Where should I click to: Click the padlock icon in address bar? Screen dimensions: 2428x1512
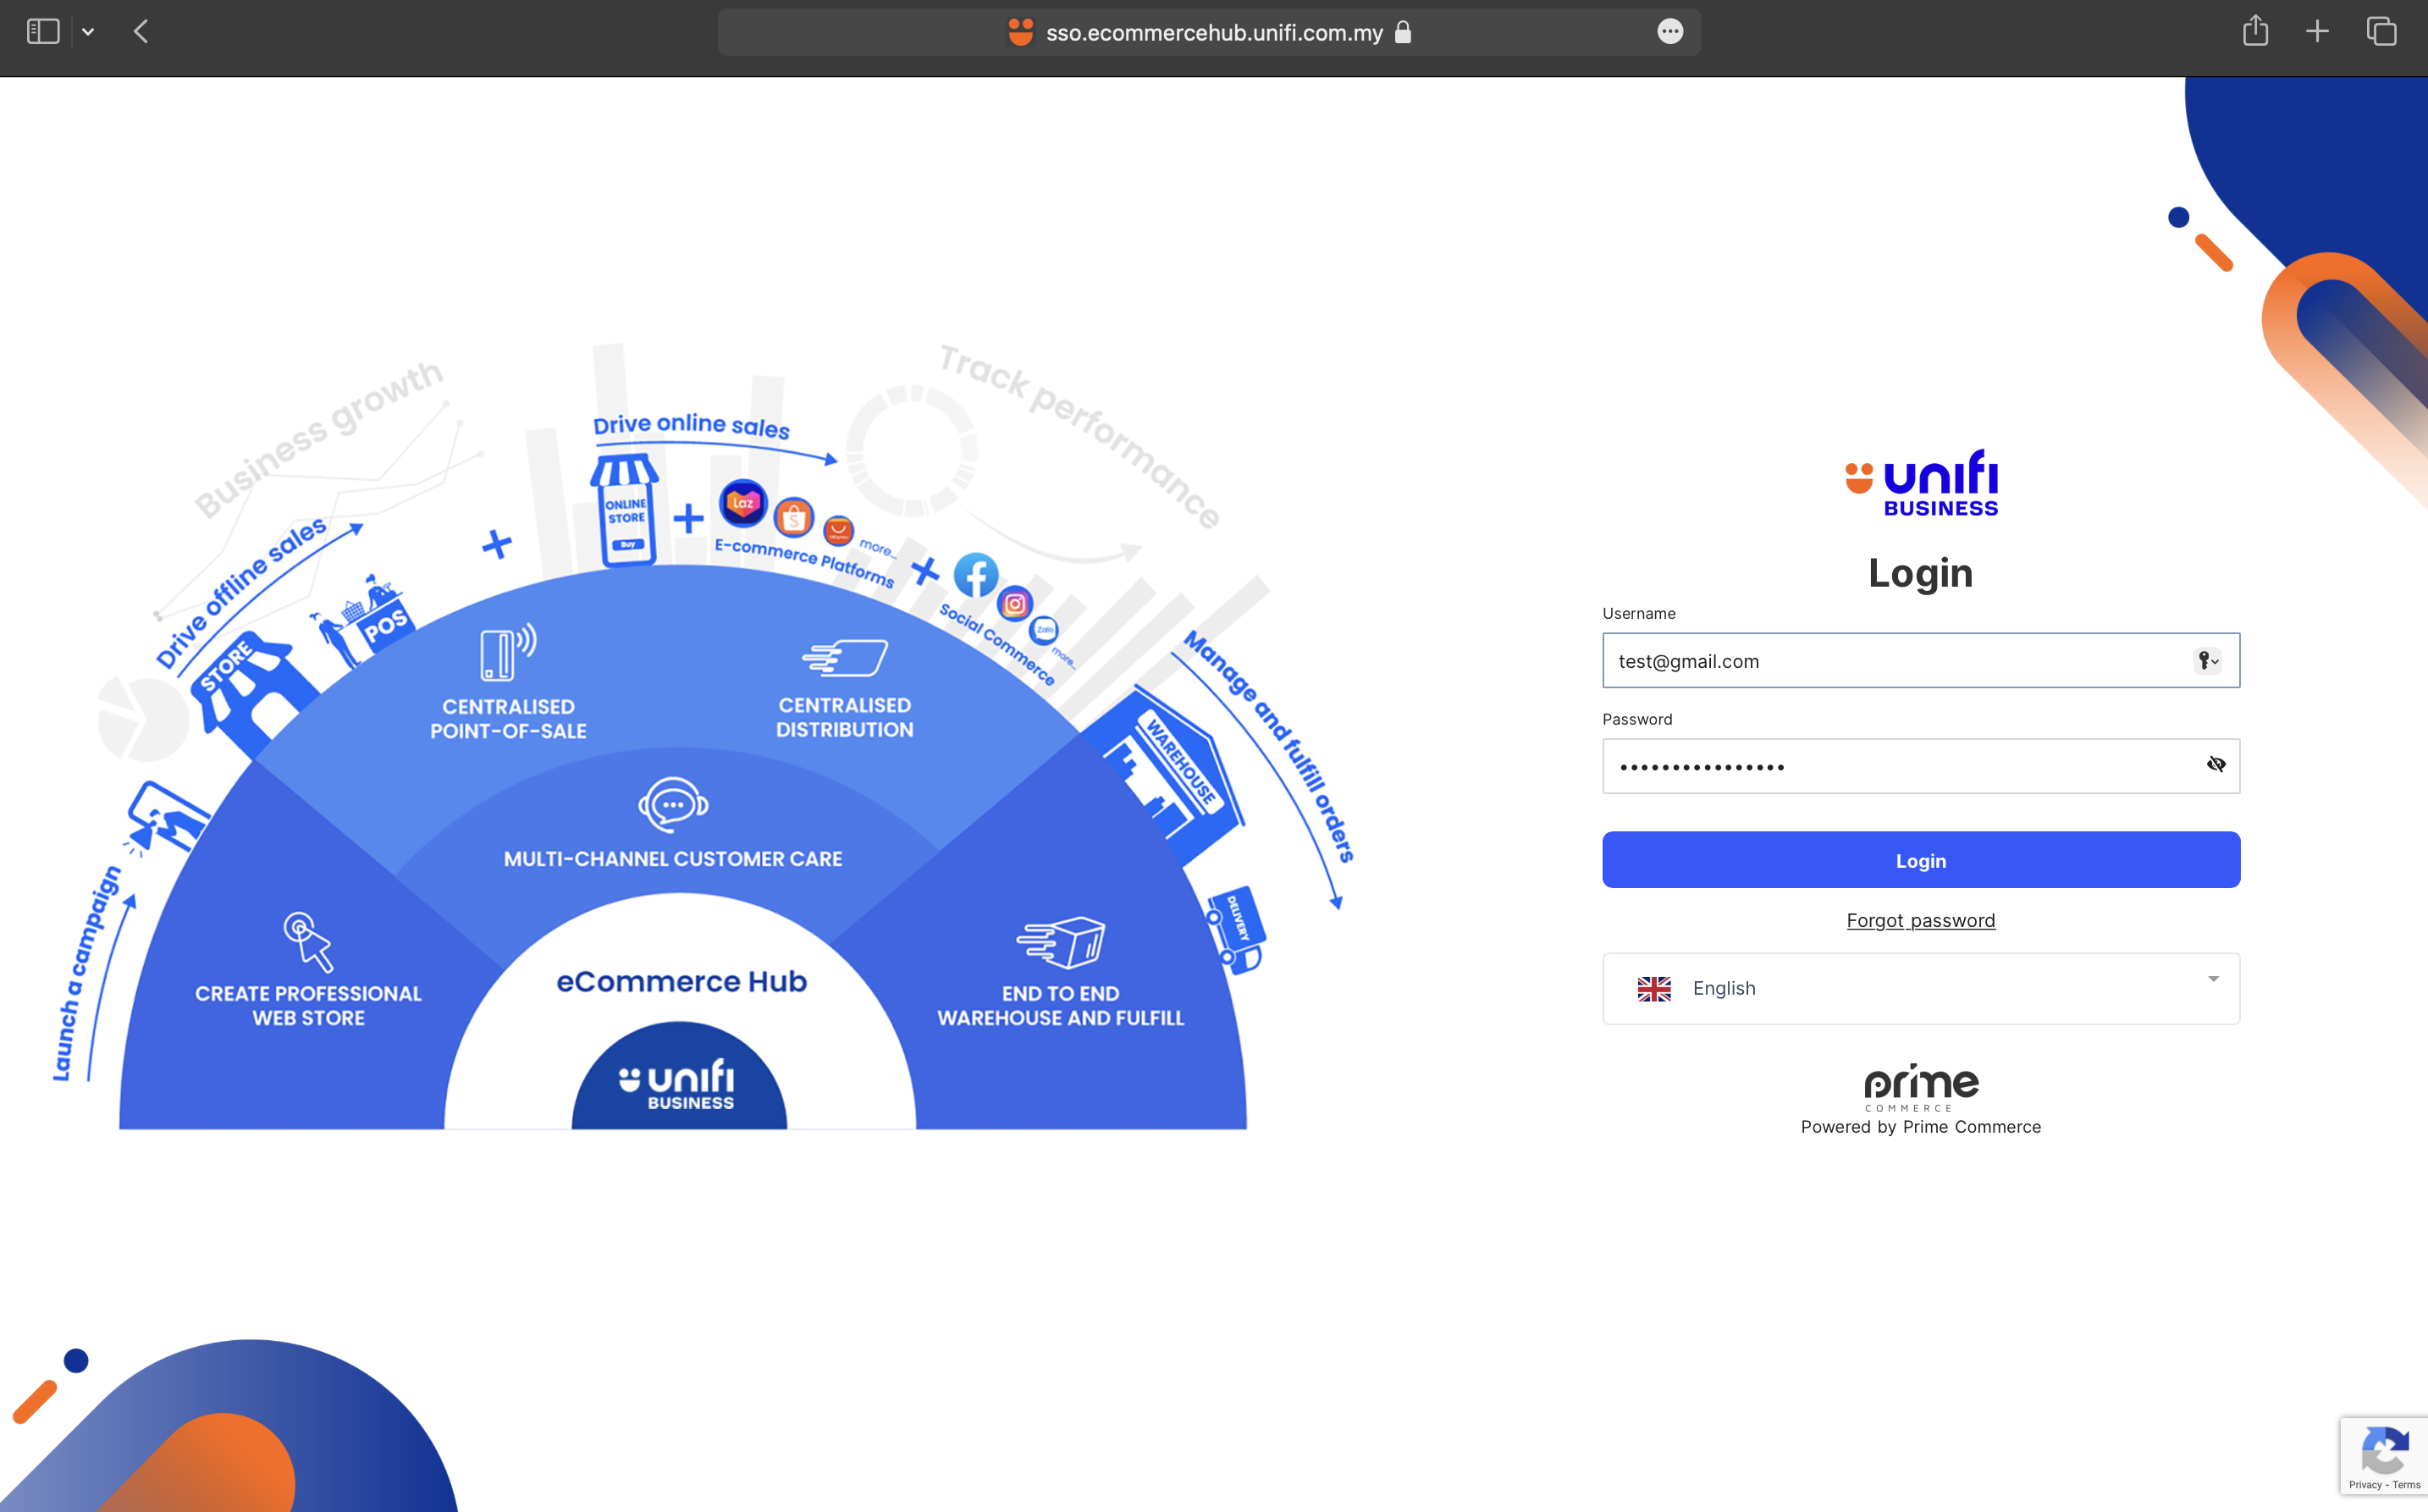[1403, 32]
